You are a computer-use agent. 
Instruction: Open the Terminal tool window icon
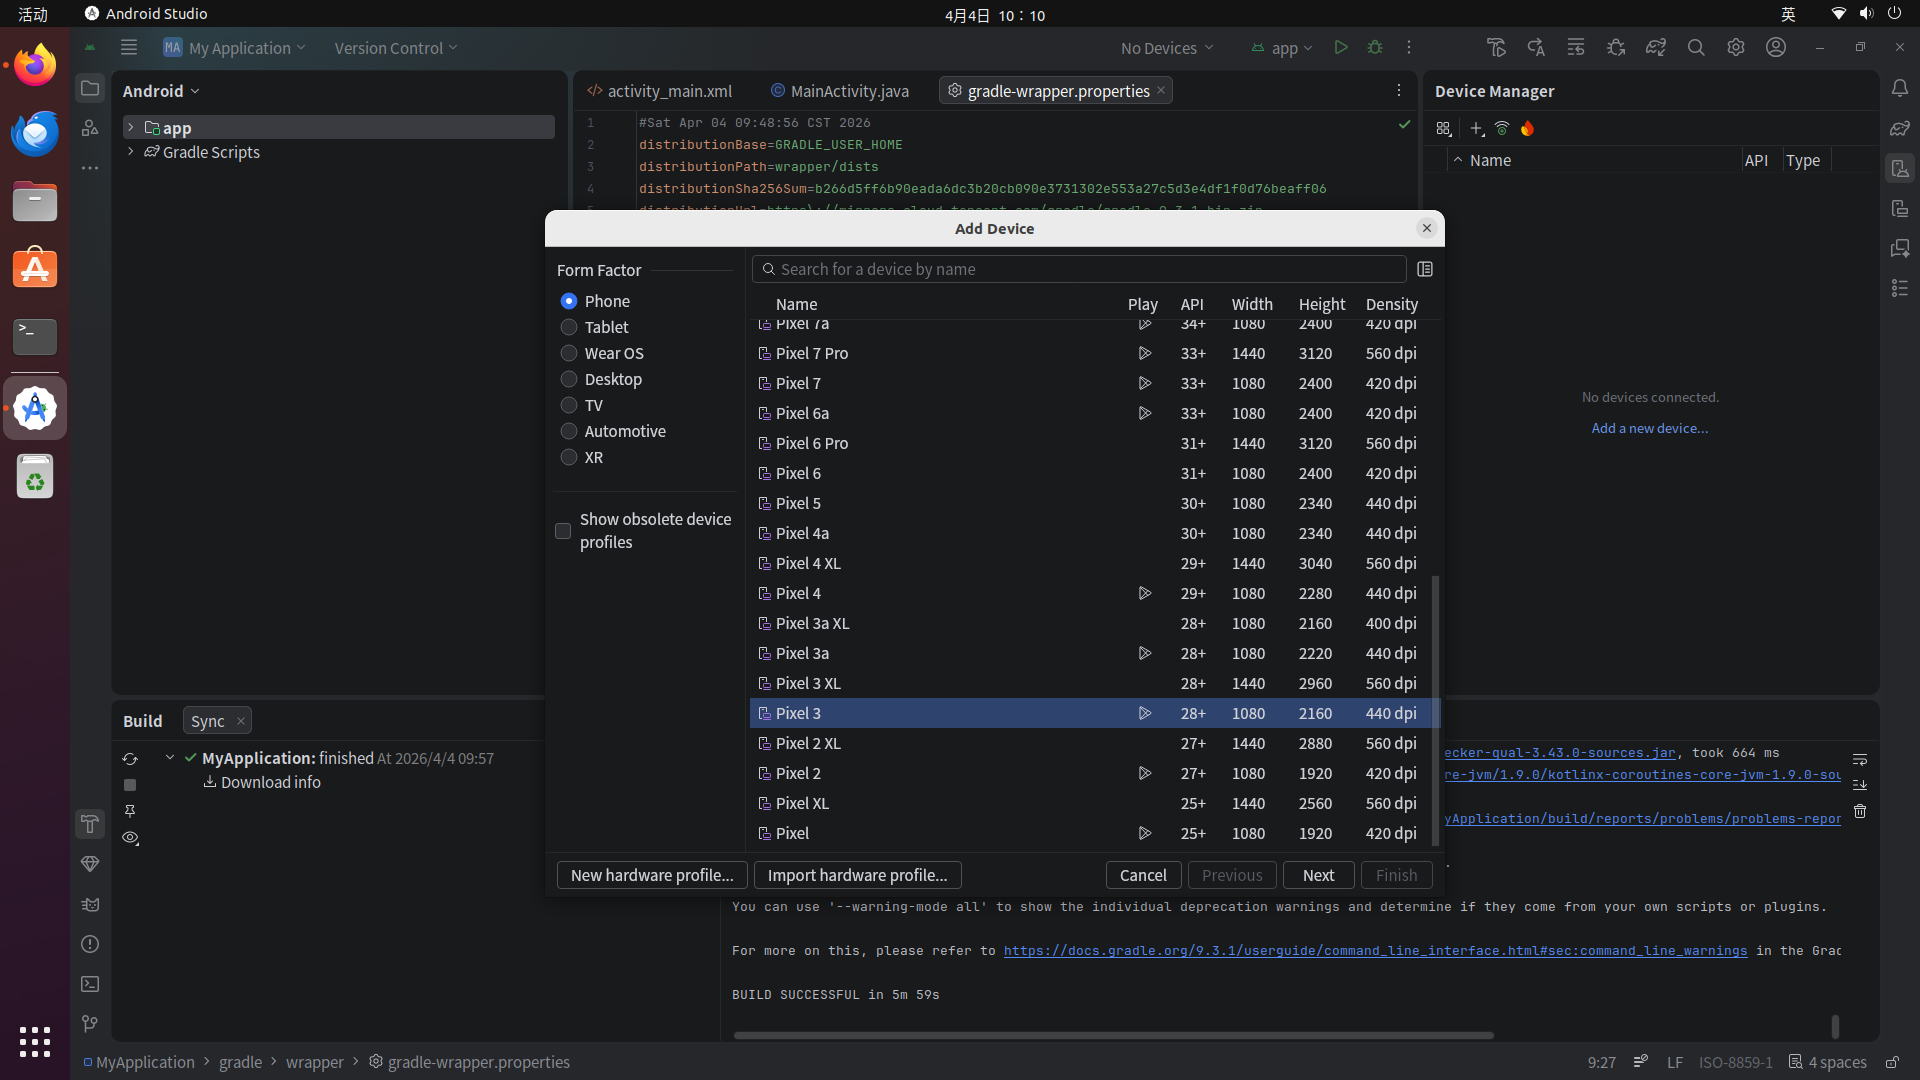90,984
